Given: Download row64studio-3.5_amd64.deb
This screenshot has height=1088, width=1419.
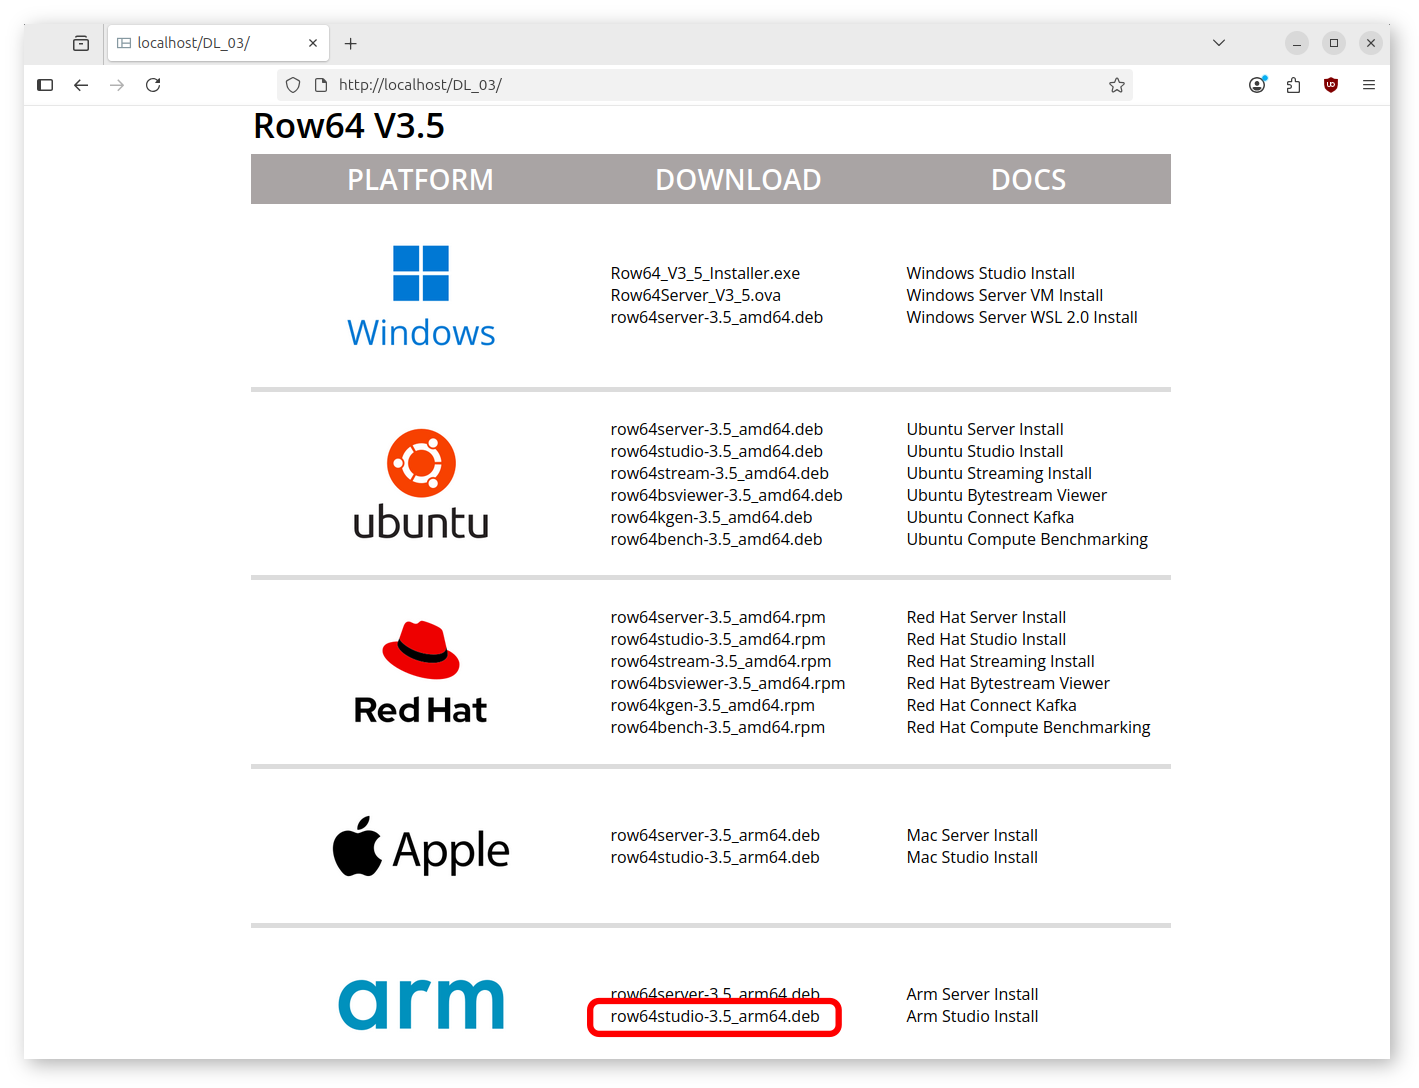Looking at the screenshot, I should click(x=717, y=451).
